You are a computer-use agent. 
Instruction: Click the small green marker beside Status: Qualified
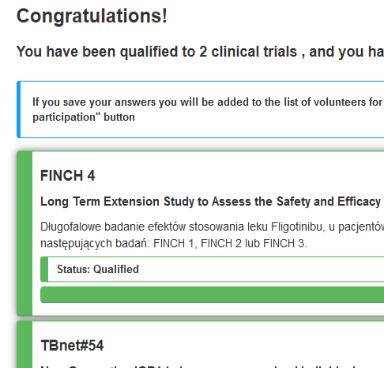[x=44, y=269]
